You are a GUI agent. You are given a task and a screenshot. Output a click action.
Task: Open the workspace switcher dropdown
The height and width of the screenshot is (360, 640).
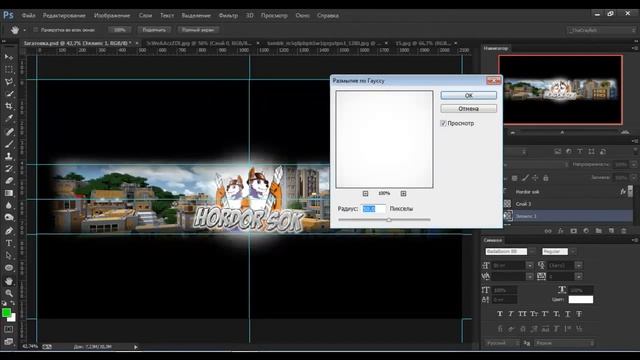coord(602,30)
